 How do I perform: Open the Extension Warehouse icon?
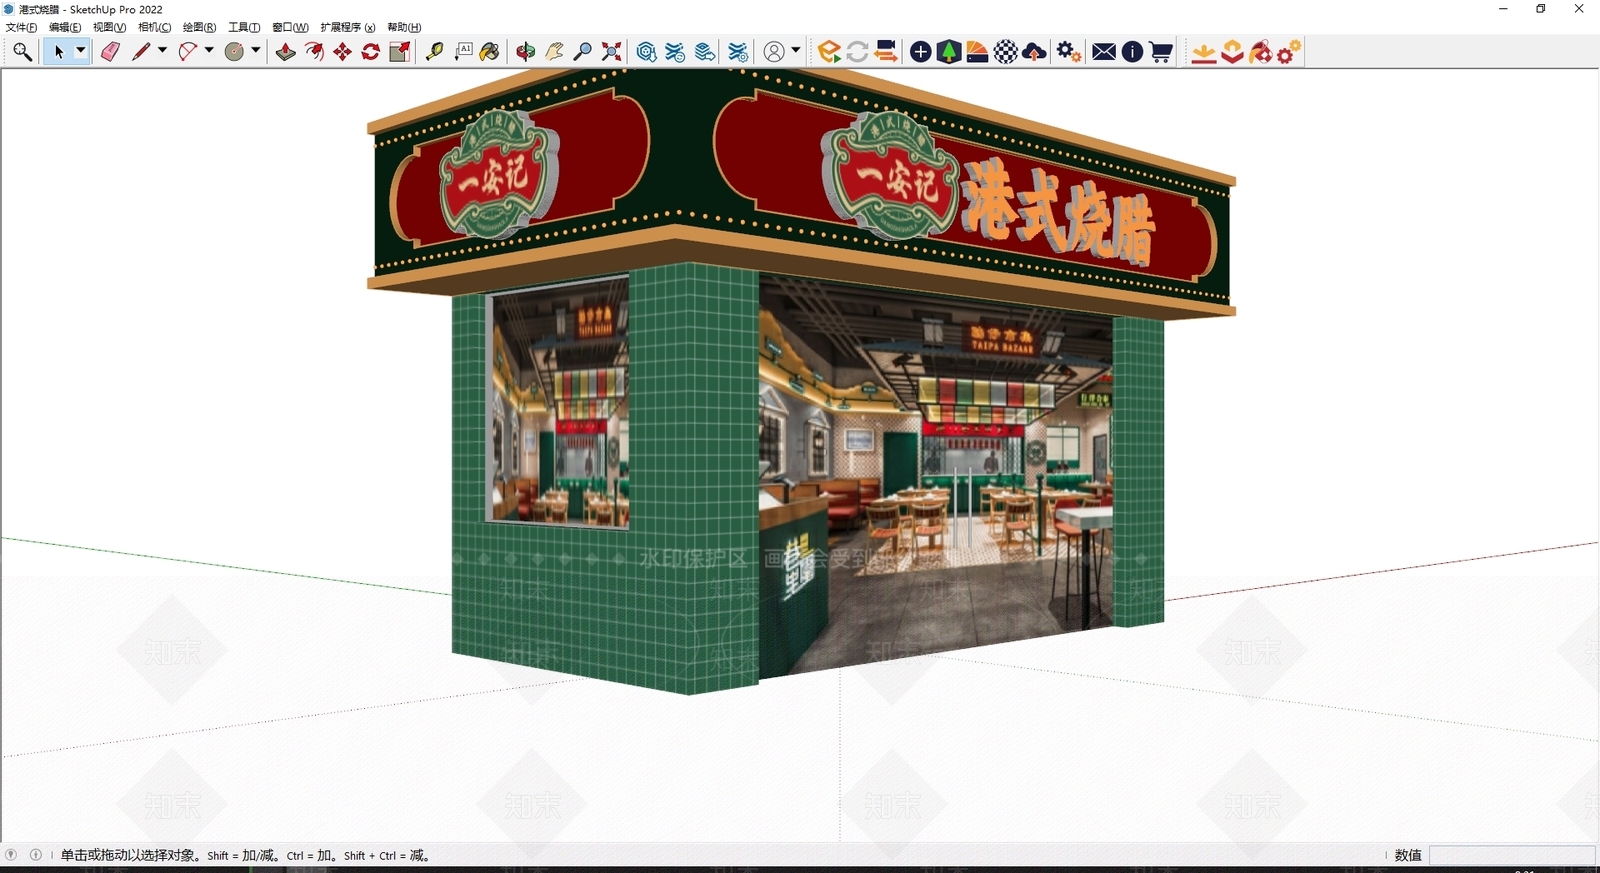pos(676,52)
